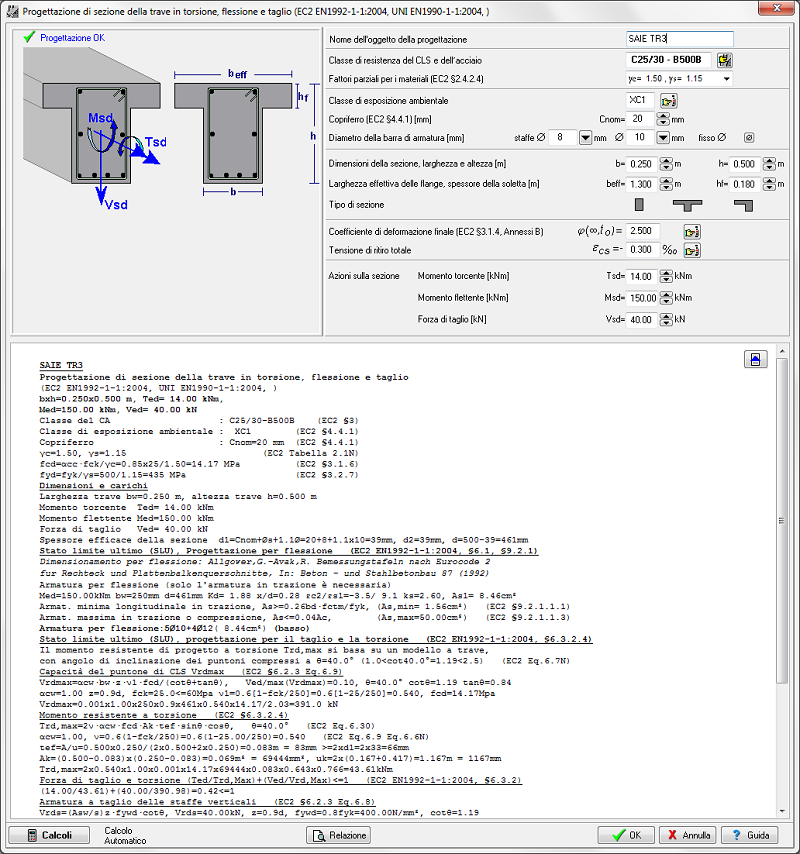This screenshot has width=800, height=854.
Task: Click the Vsd field 40.00
Action: (x=642, y=320)
